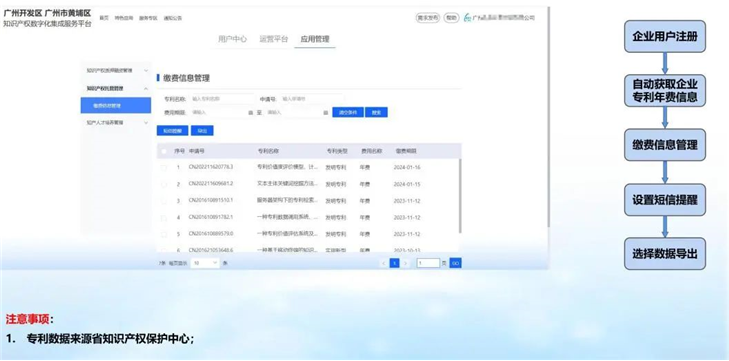Click application number CN201610891782.1
The width and height of the screenshot is (729, 361).
coord(211,217)
